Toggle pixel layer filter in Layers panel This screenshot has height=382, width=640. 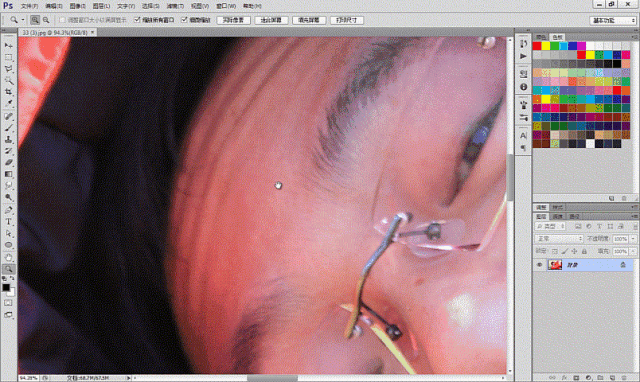pyautogui.click(x=578, y=226)
